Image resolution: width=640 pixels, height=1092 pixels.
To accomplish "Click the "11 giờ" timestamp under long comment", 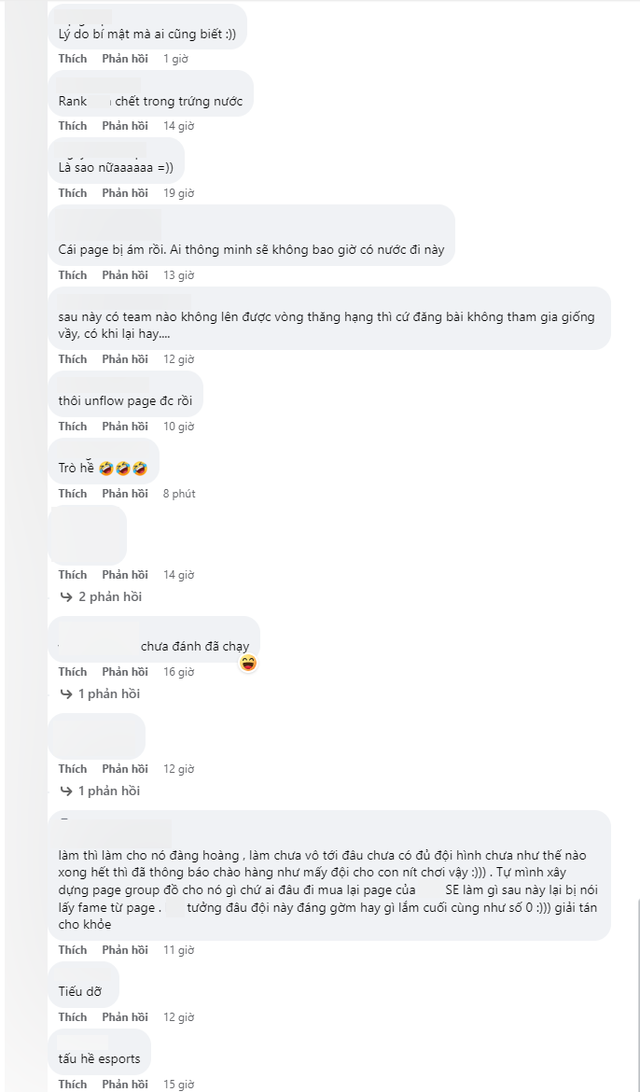I will click(179, 950).
